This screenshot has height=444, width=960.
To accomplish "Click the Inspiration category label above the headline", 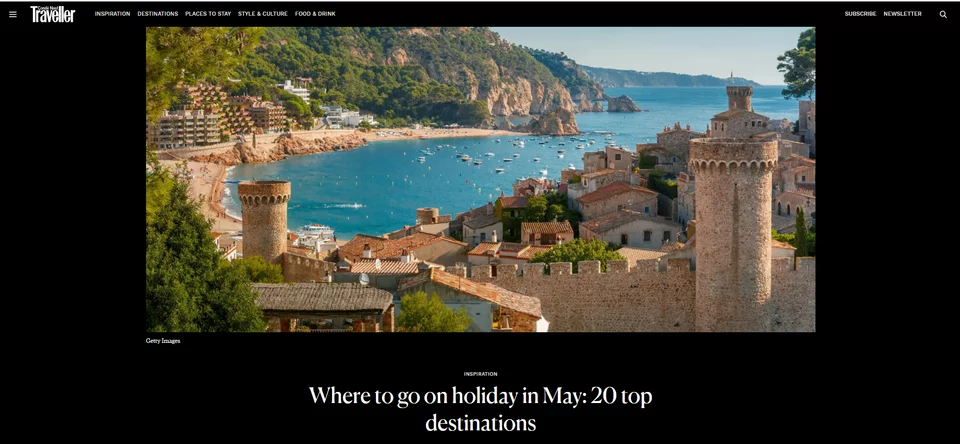I will (480, 374).
